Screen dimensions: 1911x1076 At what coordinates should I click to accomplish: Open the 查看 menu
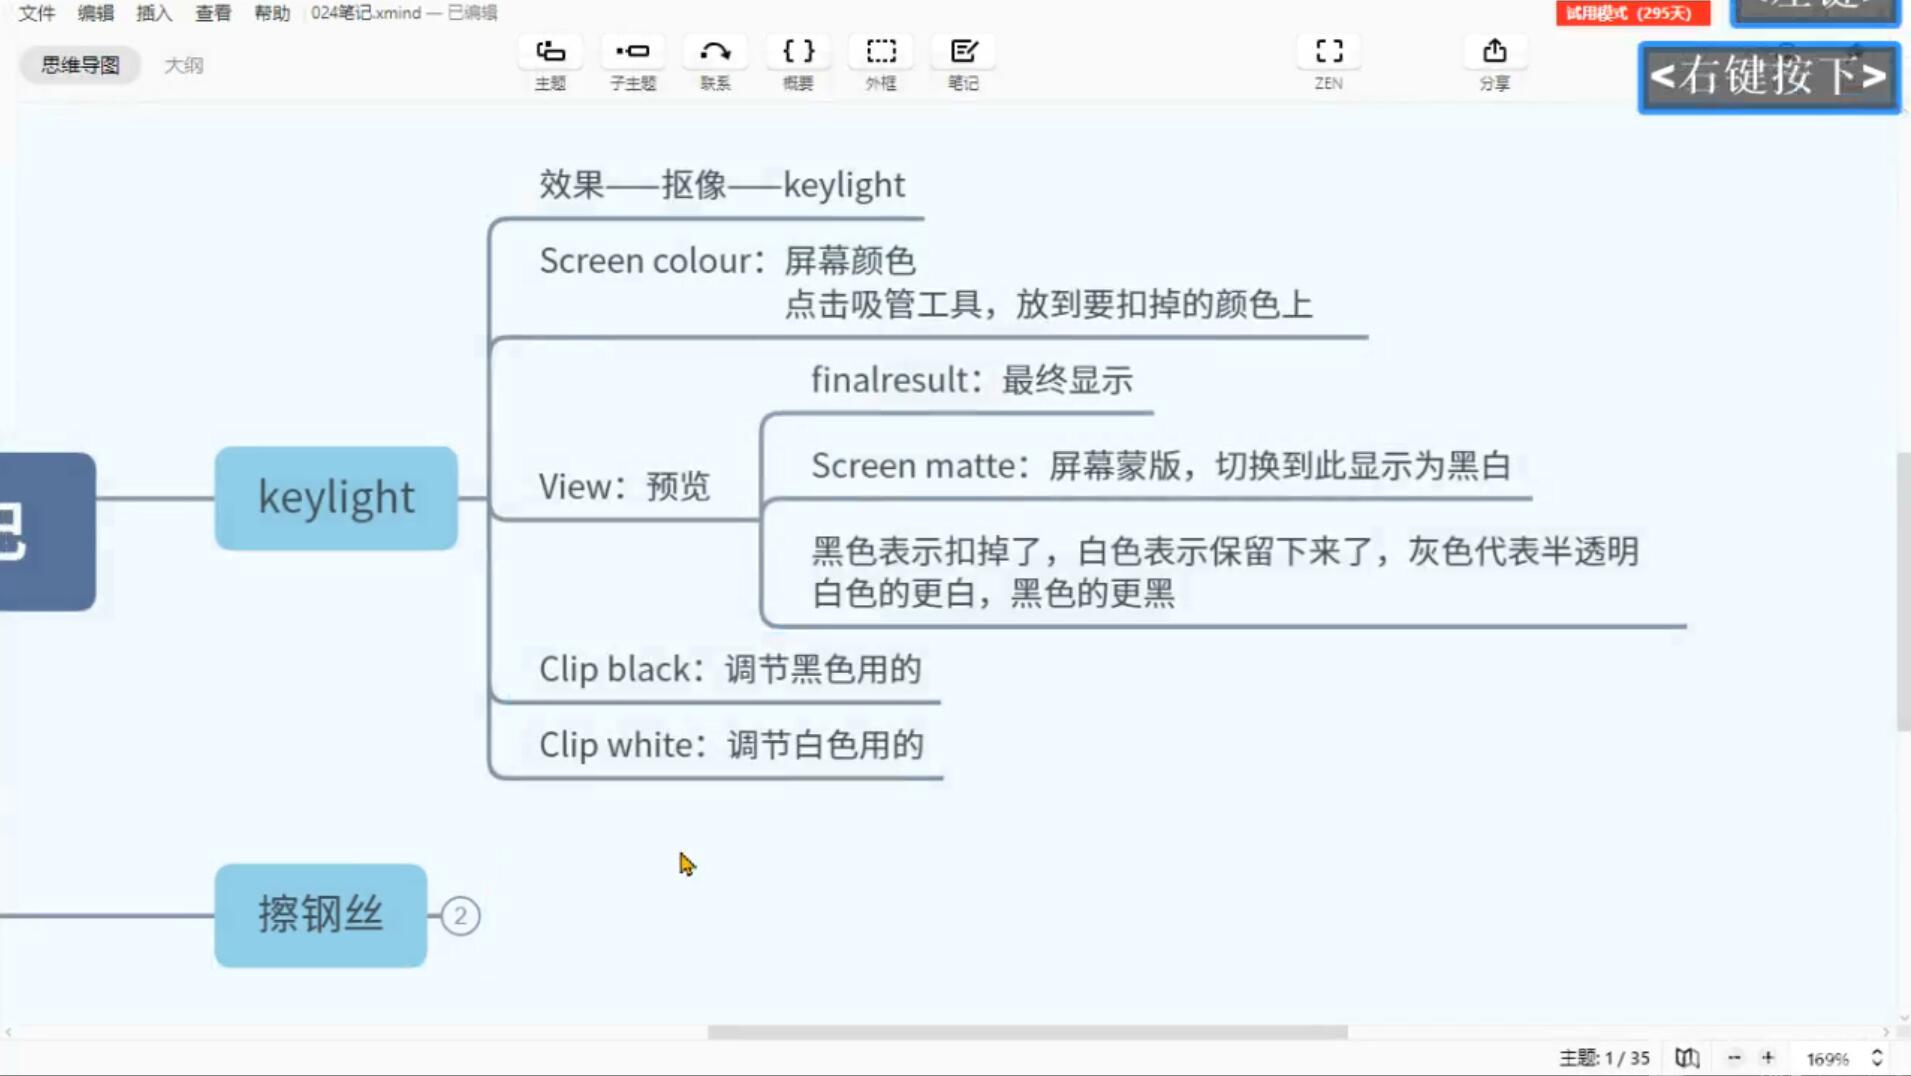(213, 12)
